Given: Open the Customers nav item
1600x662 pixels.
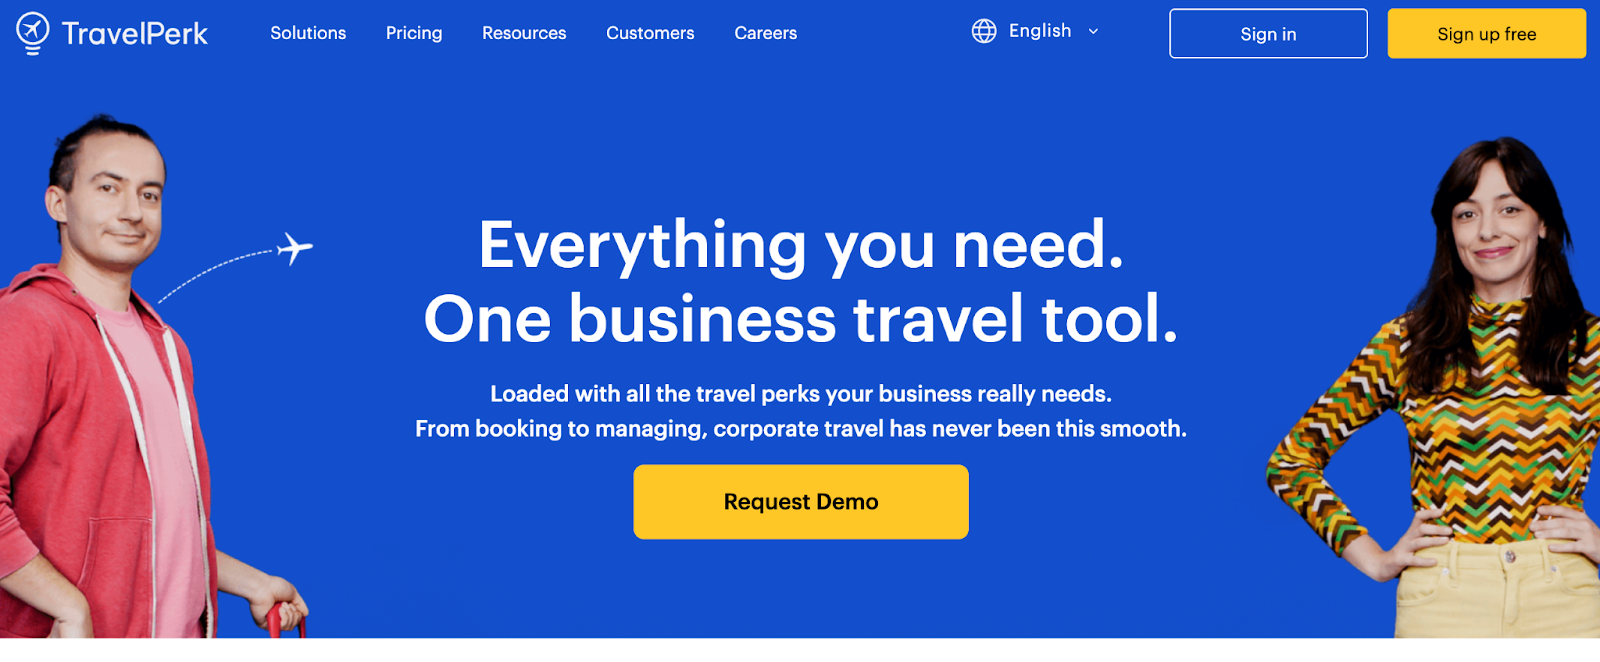Looking at the screenshot, I should coord(650,33).
